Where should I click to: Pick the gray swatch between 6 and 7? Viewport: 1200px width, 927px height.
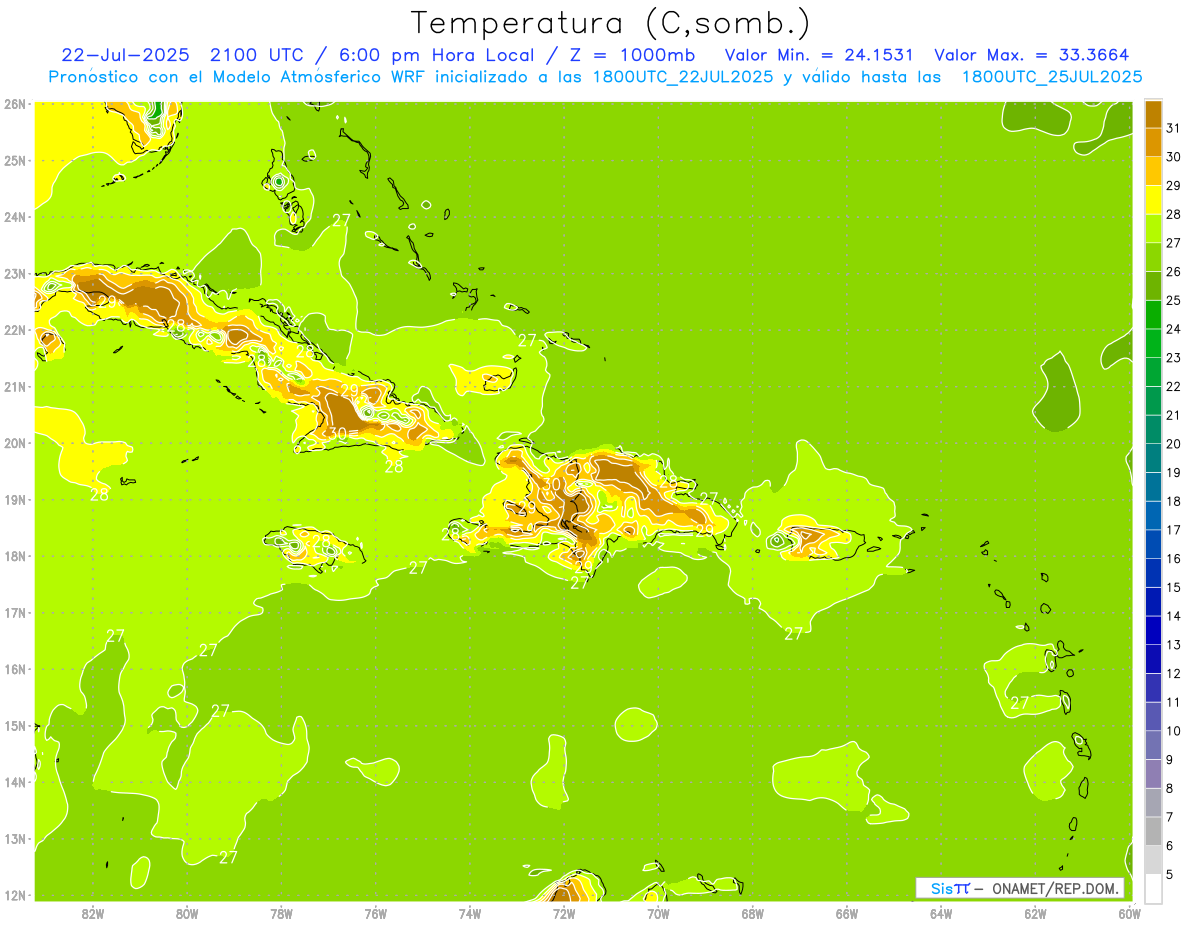[1153, 831]
